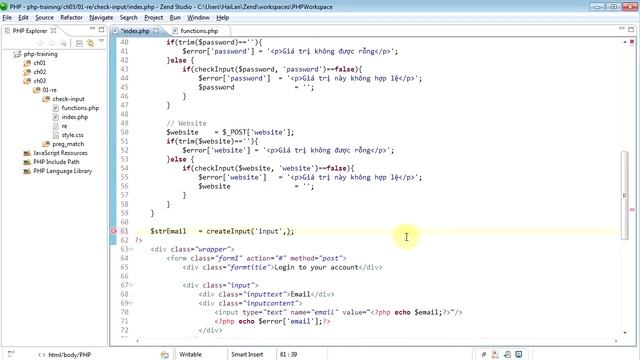This screenshot has height=360, width=640.
Task: Collapse all in PHP Explorer toolbar
Action: click(x=79, y=43)
